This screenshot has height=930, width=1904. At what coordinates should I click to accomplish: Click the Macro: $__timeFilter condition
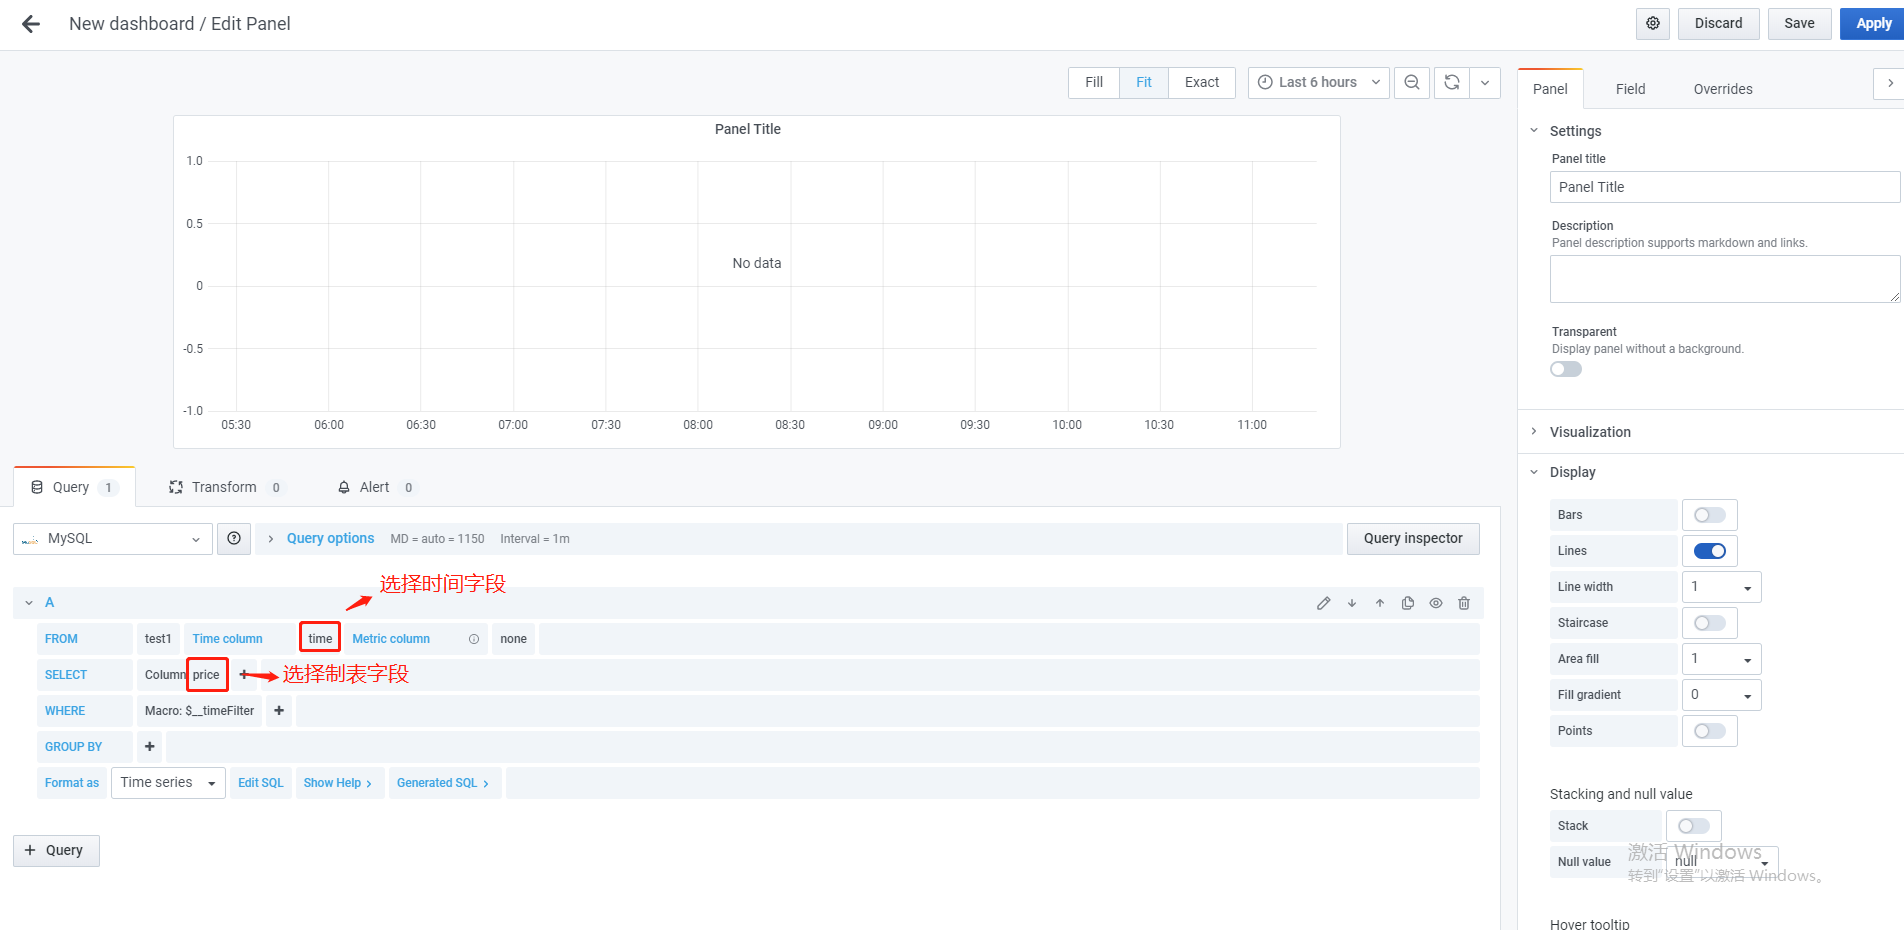[x=200, y=711]
